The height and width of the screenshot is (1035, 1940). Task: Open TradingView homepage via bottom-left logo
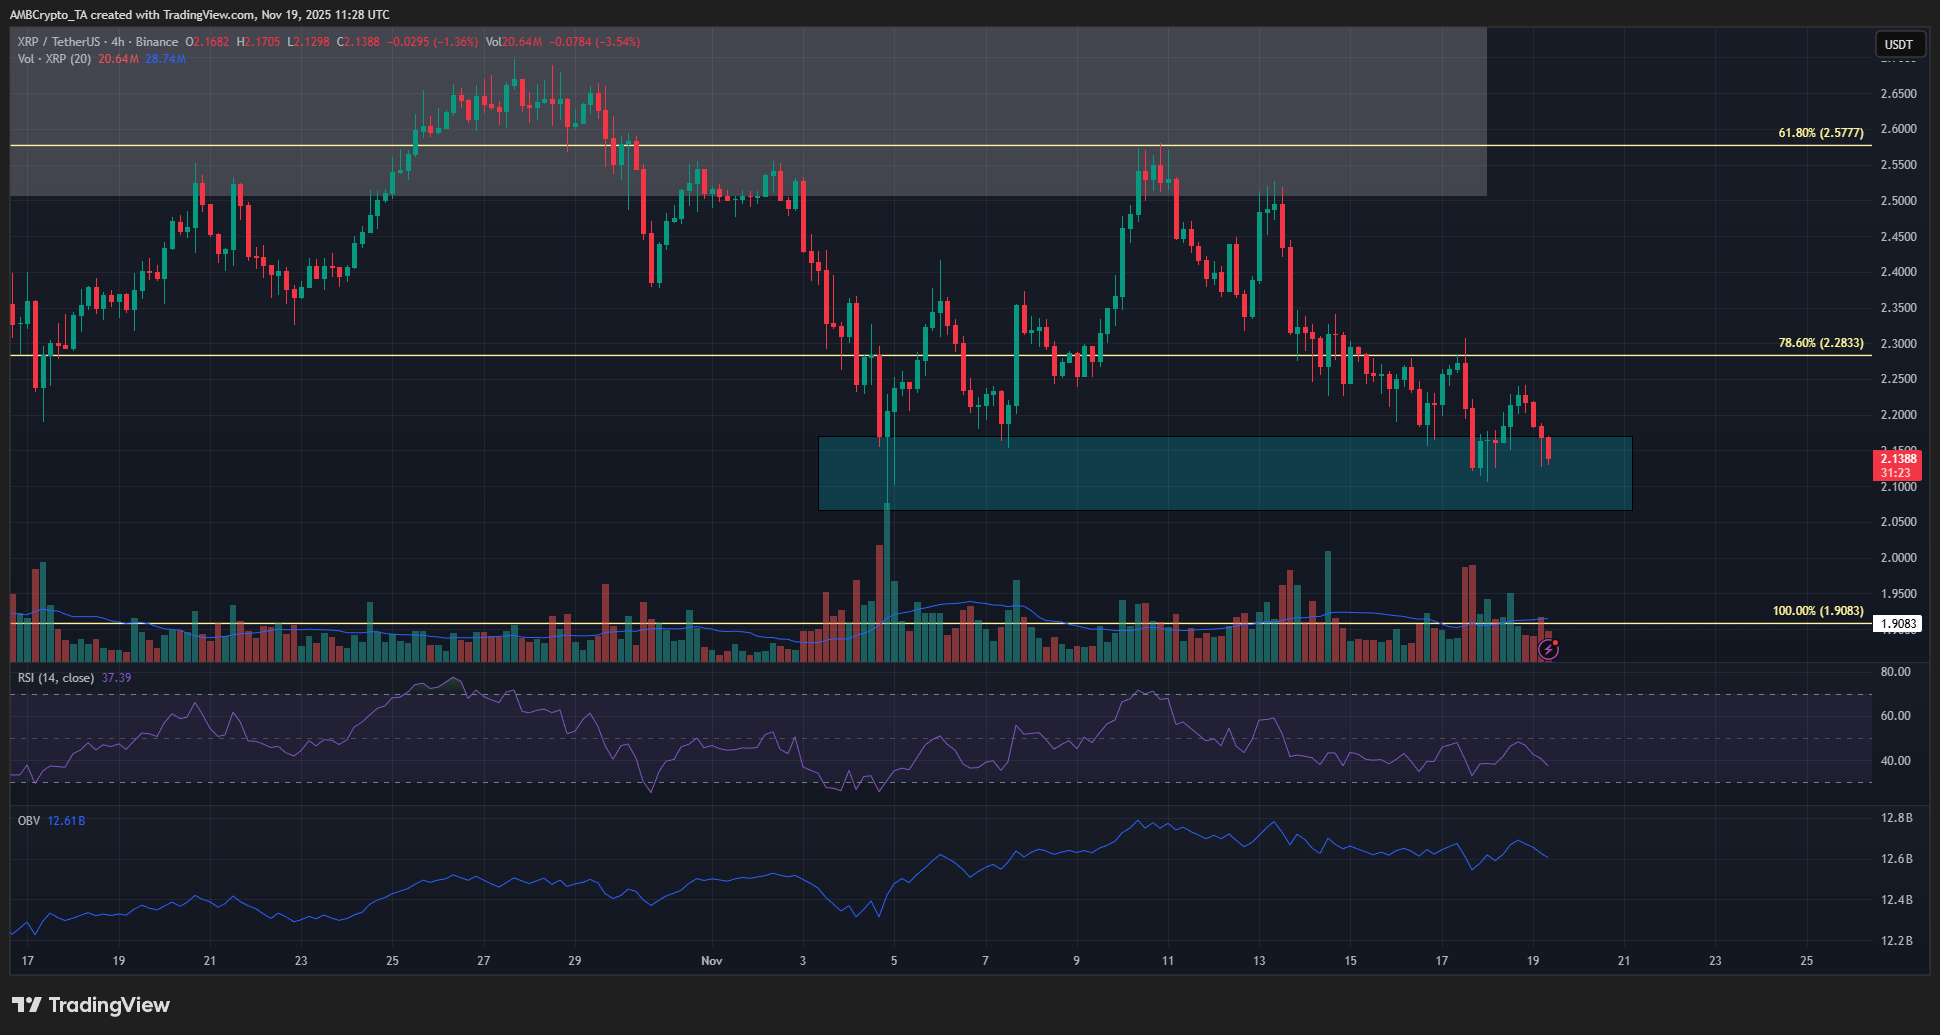pos(90,1005)
